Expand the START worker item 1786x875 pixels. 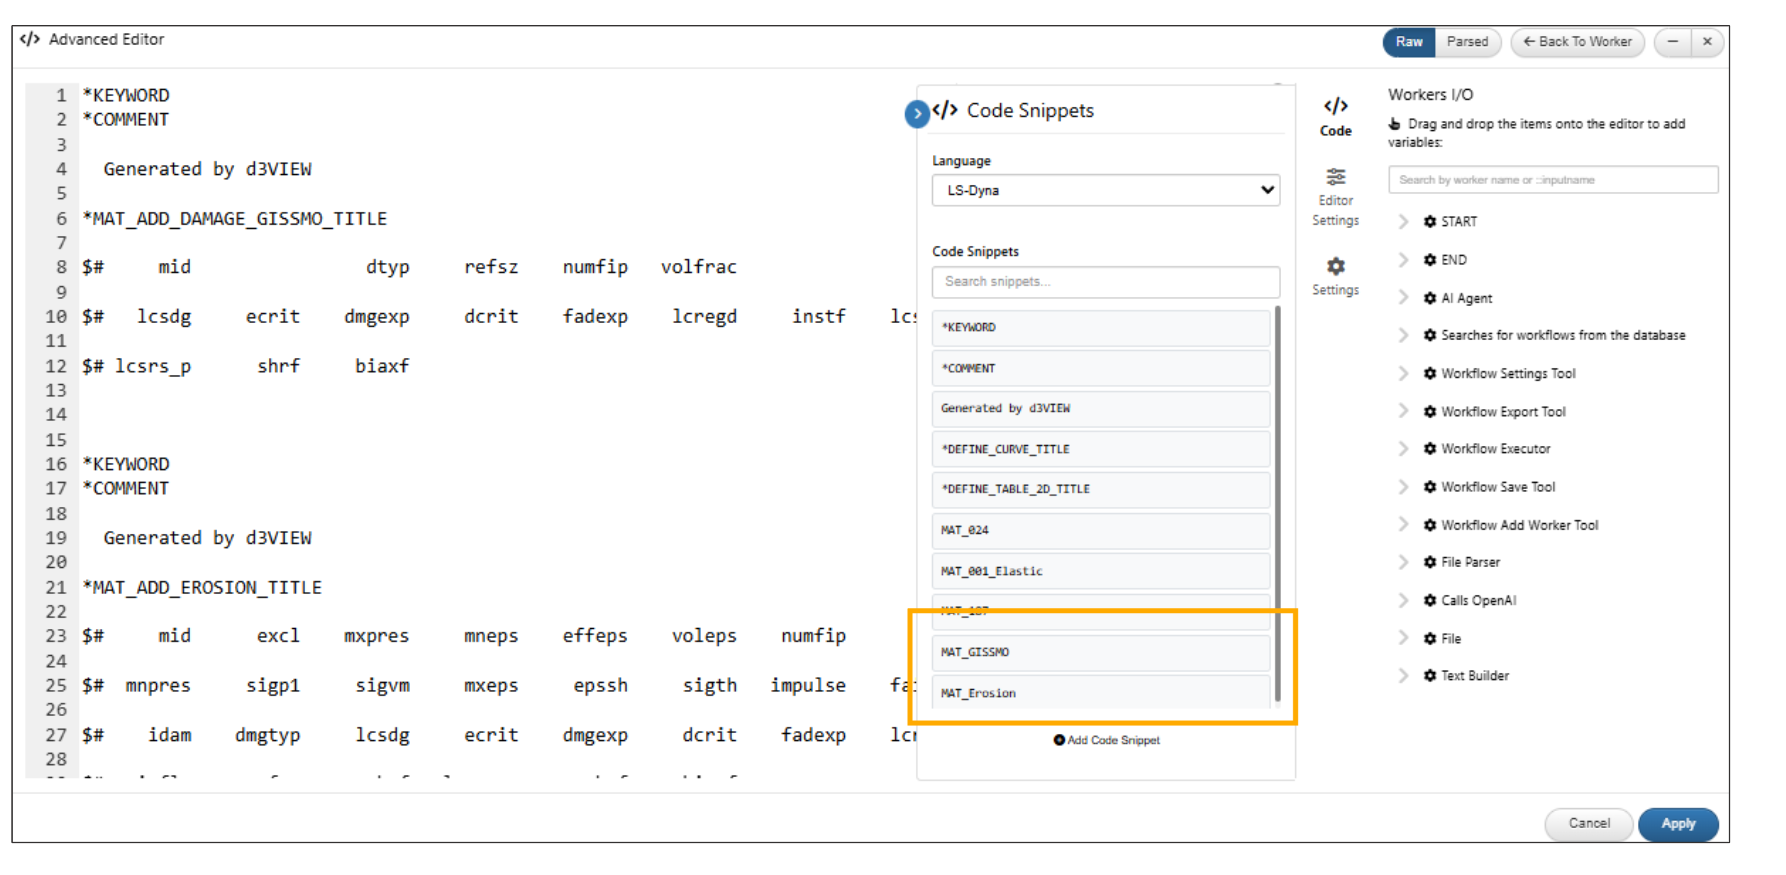click(x=1403, y=221)
